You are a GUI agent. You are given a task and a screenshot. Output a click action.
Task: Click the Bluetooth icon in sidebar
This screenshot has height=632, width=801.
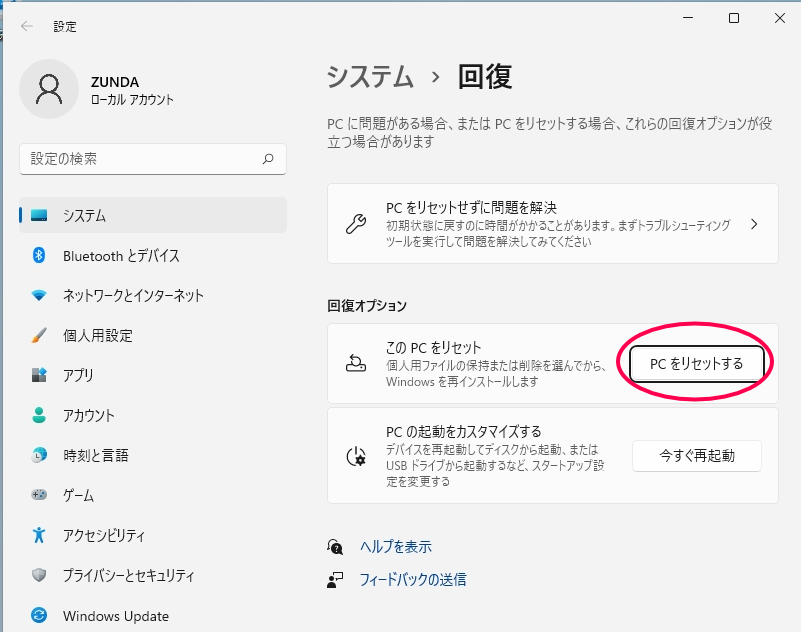(x=39, y=255)
